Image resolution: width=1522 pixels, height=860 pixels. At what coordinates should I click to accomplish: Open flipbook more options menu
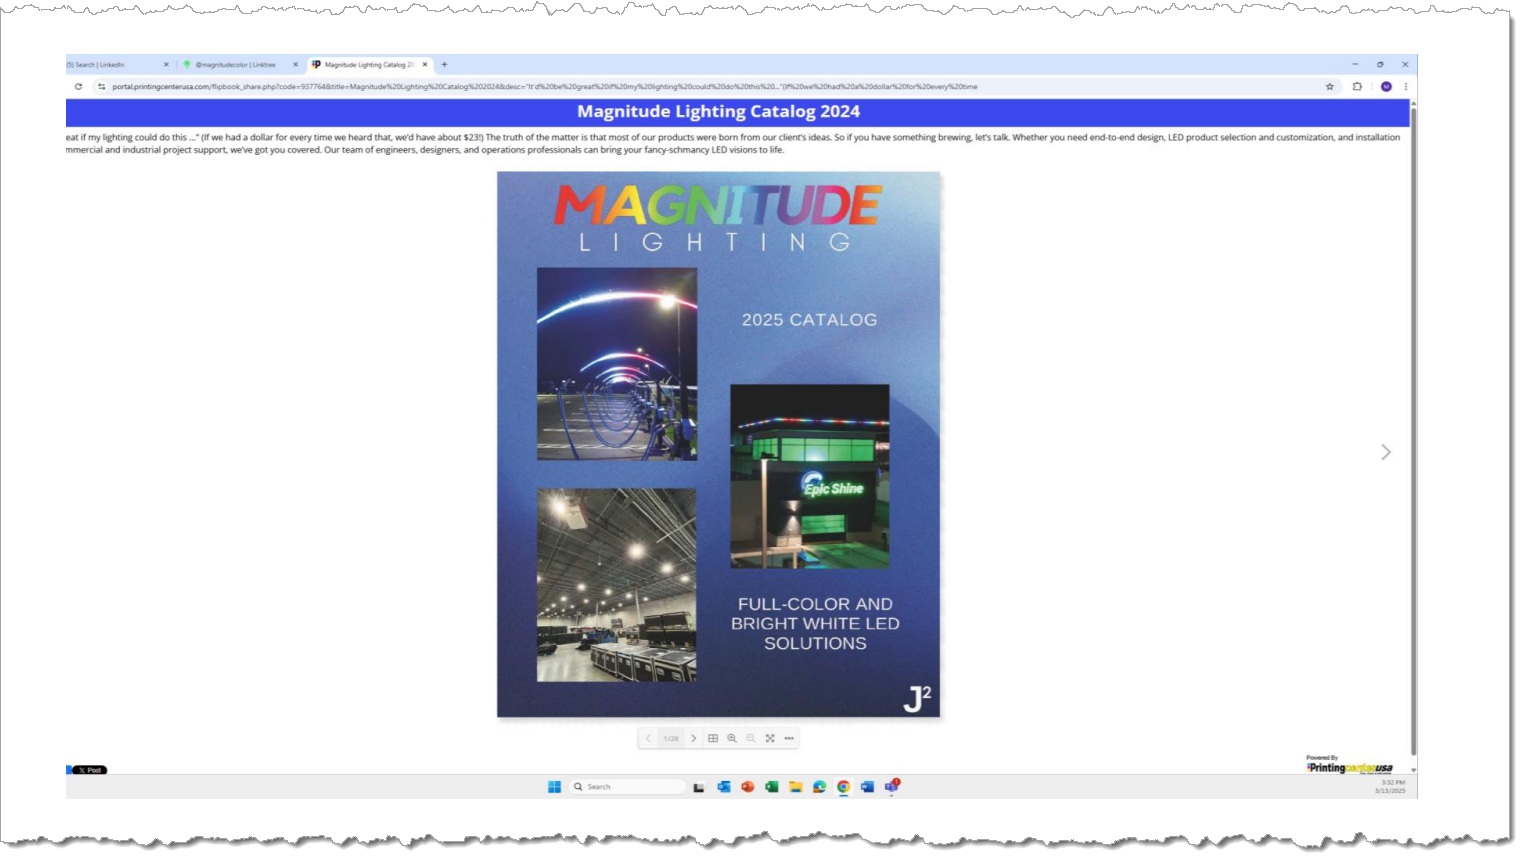coord(789,739)
